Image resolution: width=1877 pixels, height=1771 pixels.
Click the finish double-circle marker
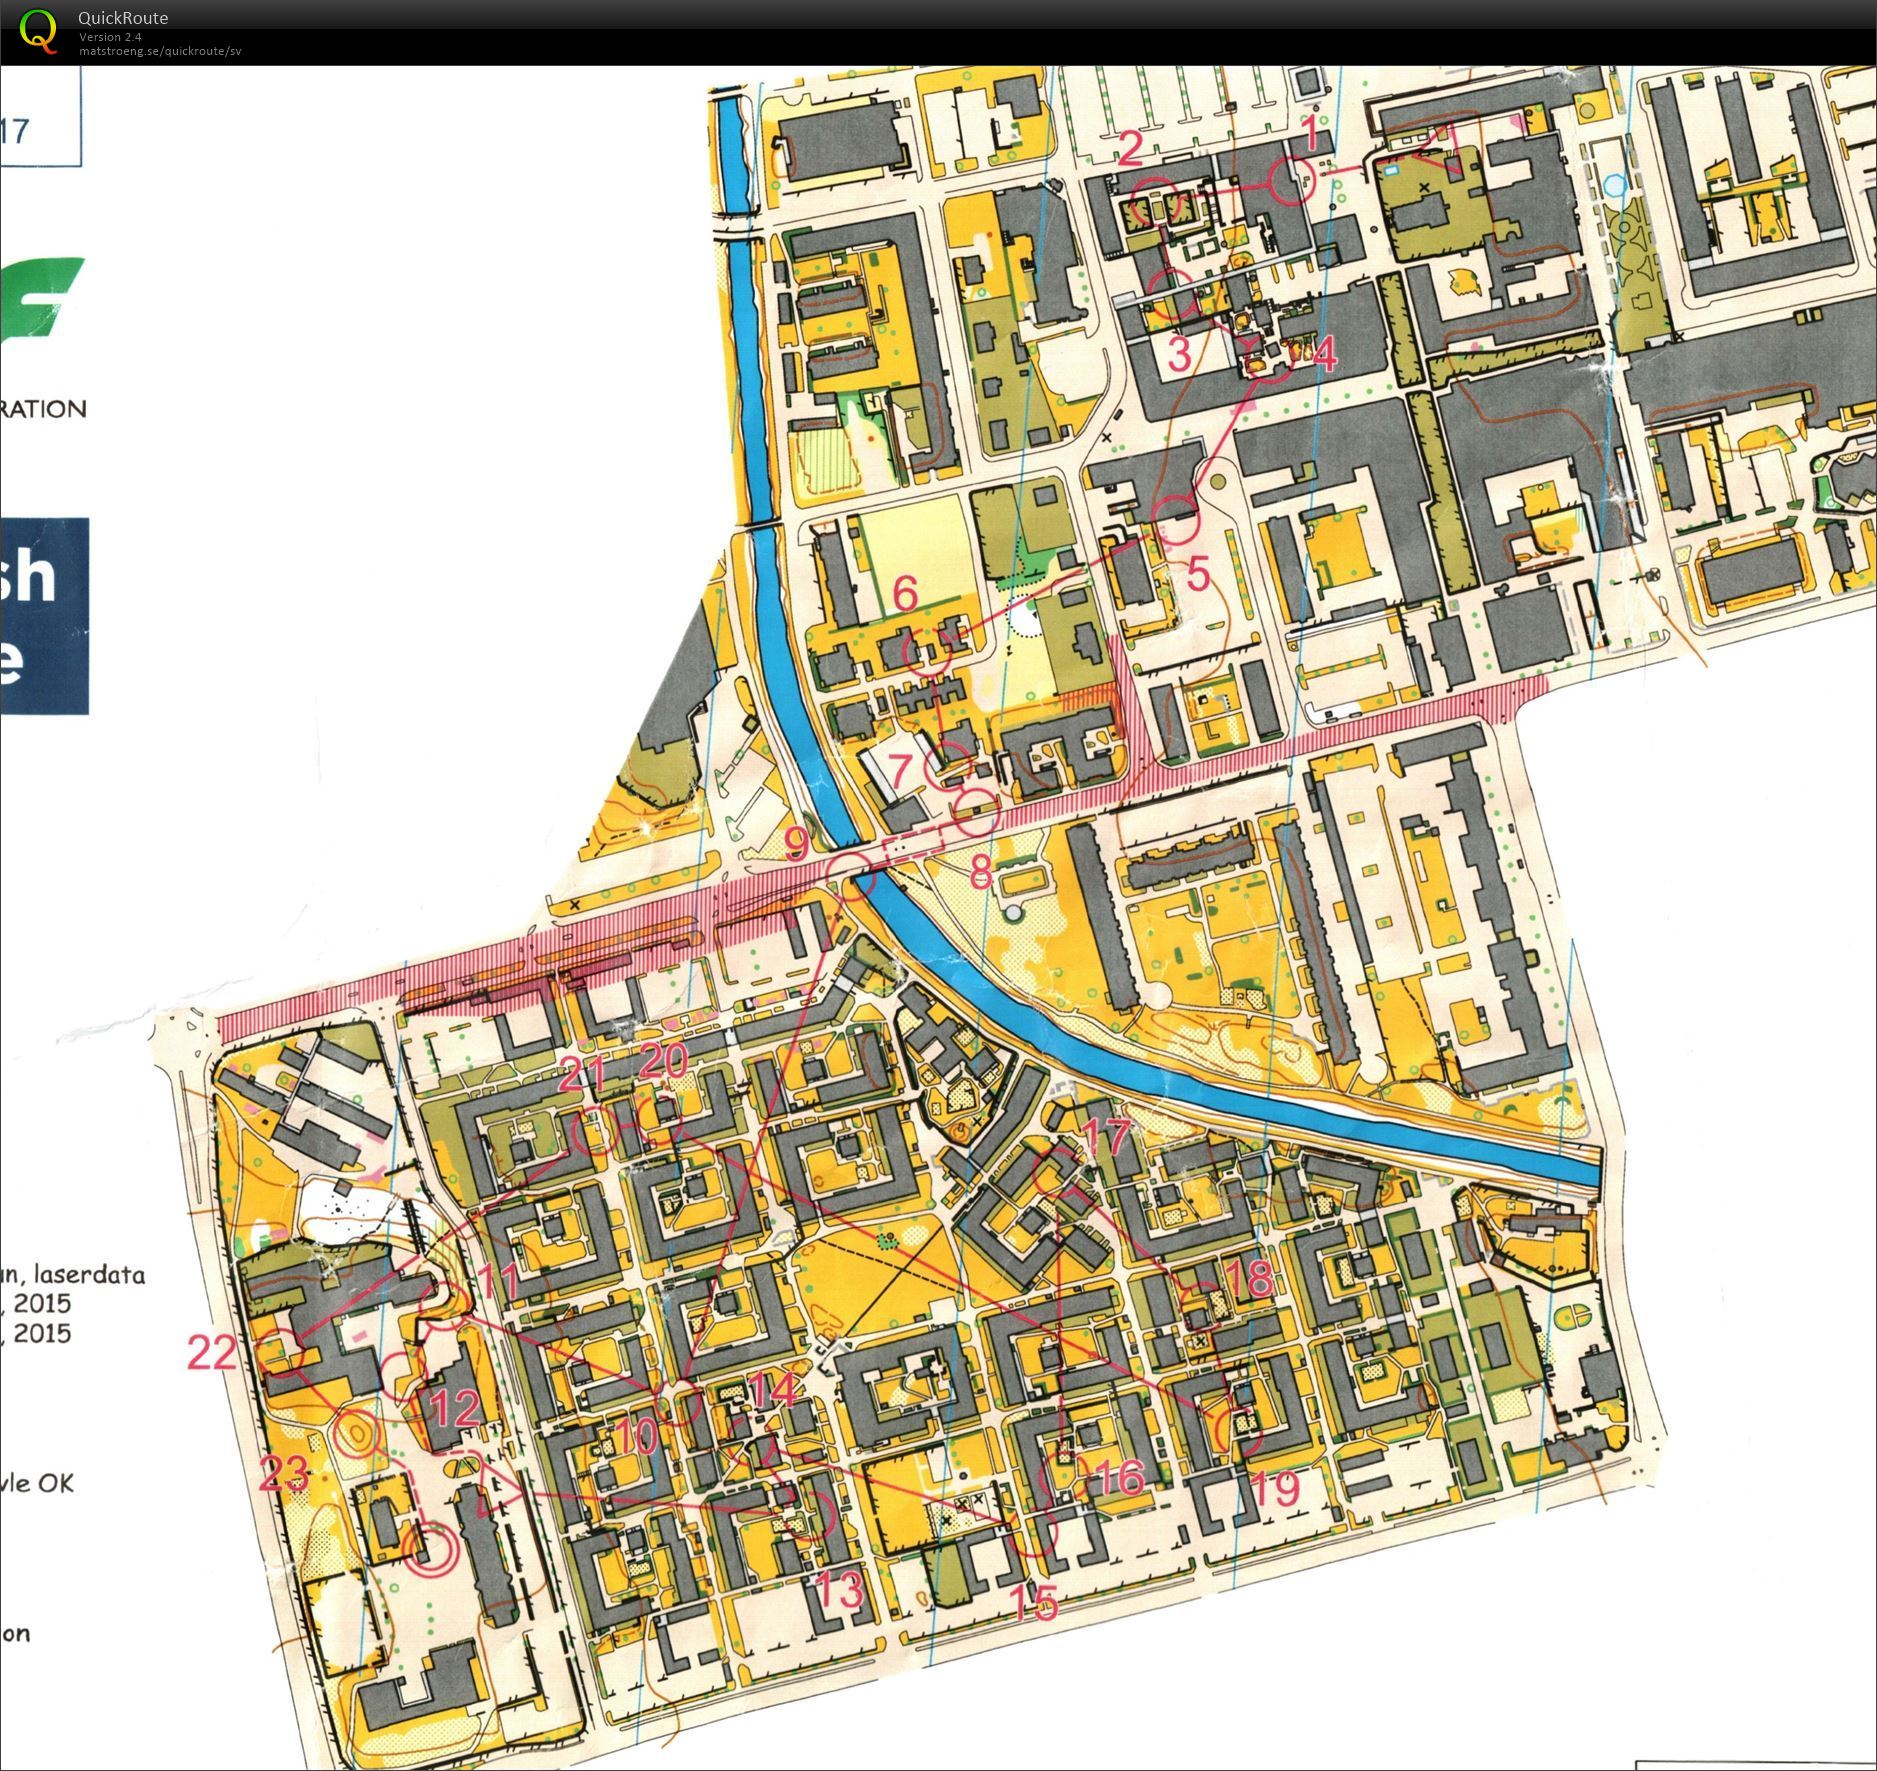[x=432, y=1550]
